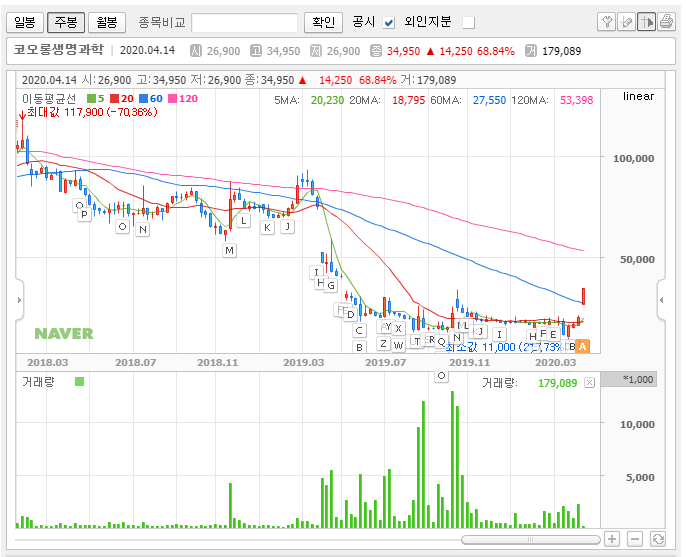686x557 pixels.
Task: Toggle the crosshair cursor tool
Action: click(x=646, y=22)
